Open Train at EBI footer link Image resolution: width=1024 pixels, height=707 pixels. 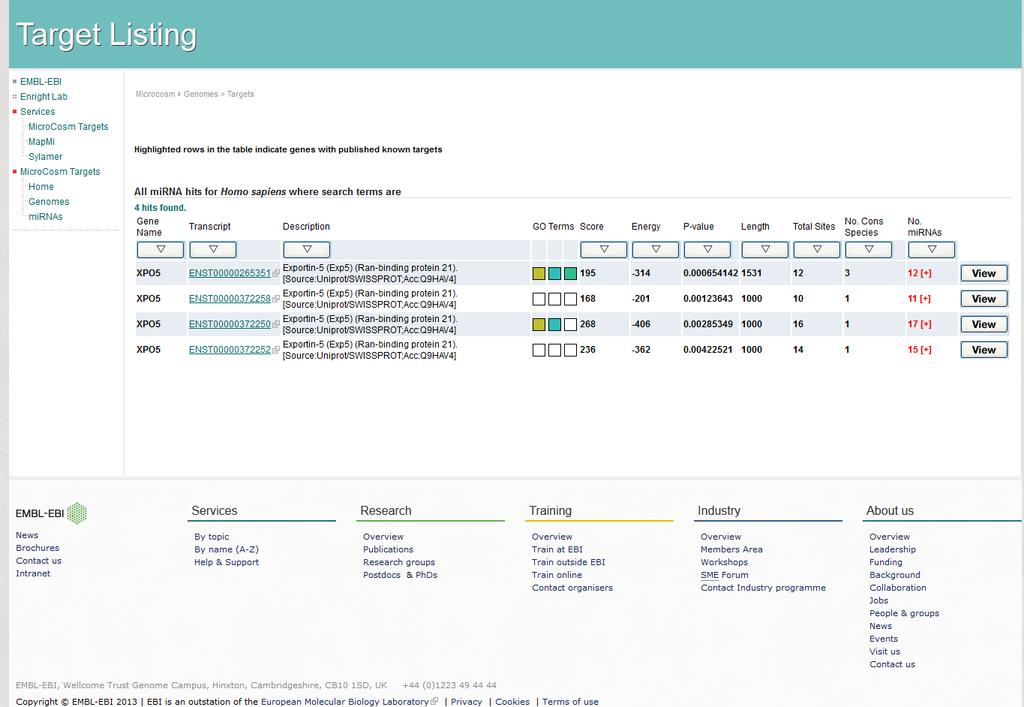pos(557,550)
